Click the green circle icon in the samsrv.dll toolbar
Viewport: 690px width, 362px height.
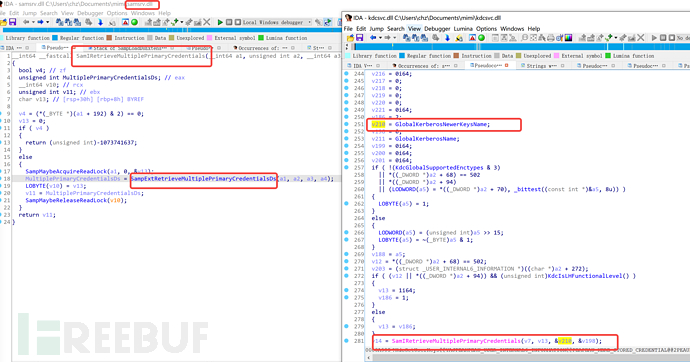coord(135,22)
